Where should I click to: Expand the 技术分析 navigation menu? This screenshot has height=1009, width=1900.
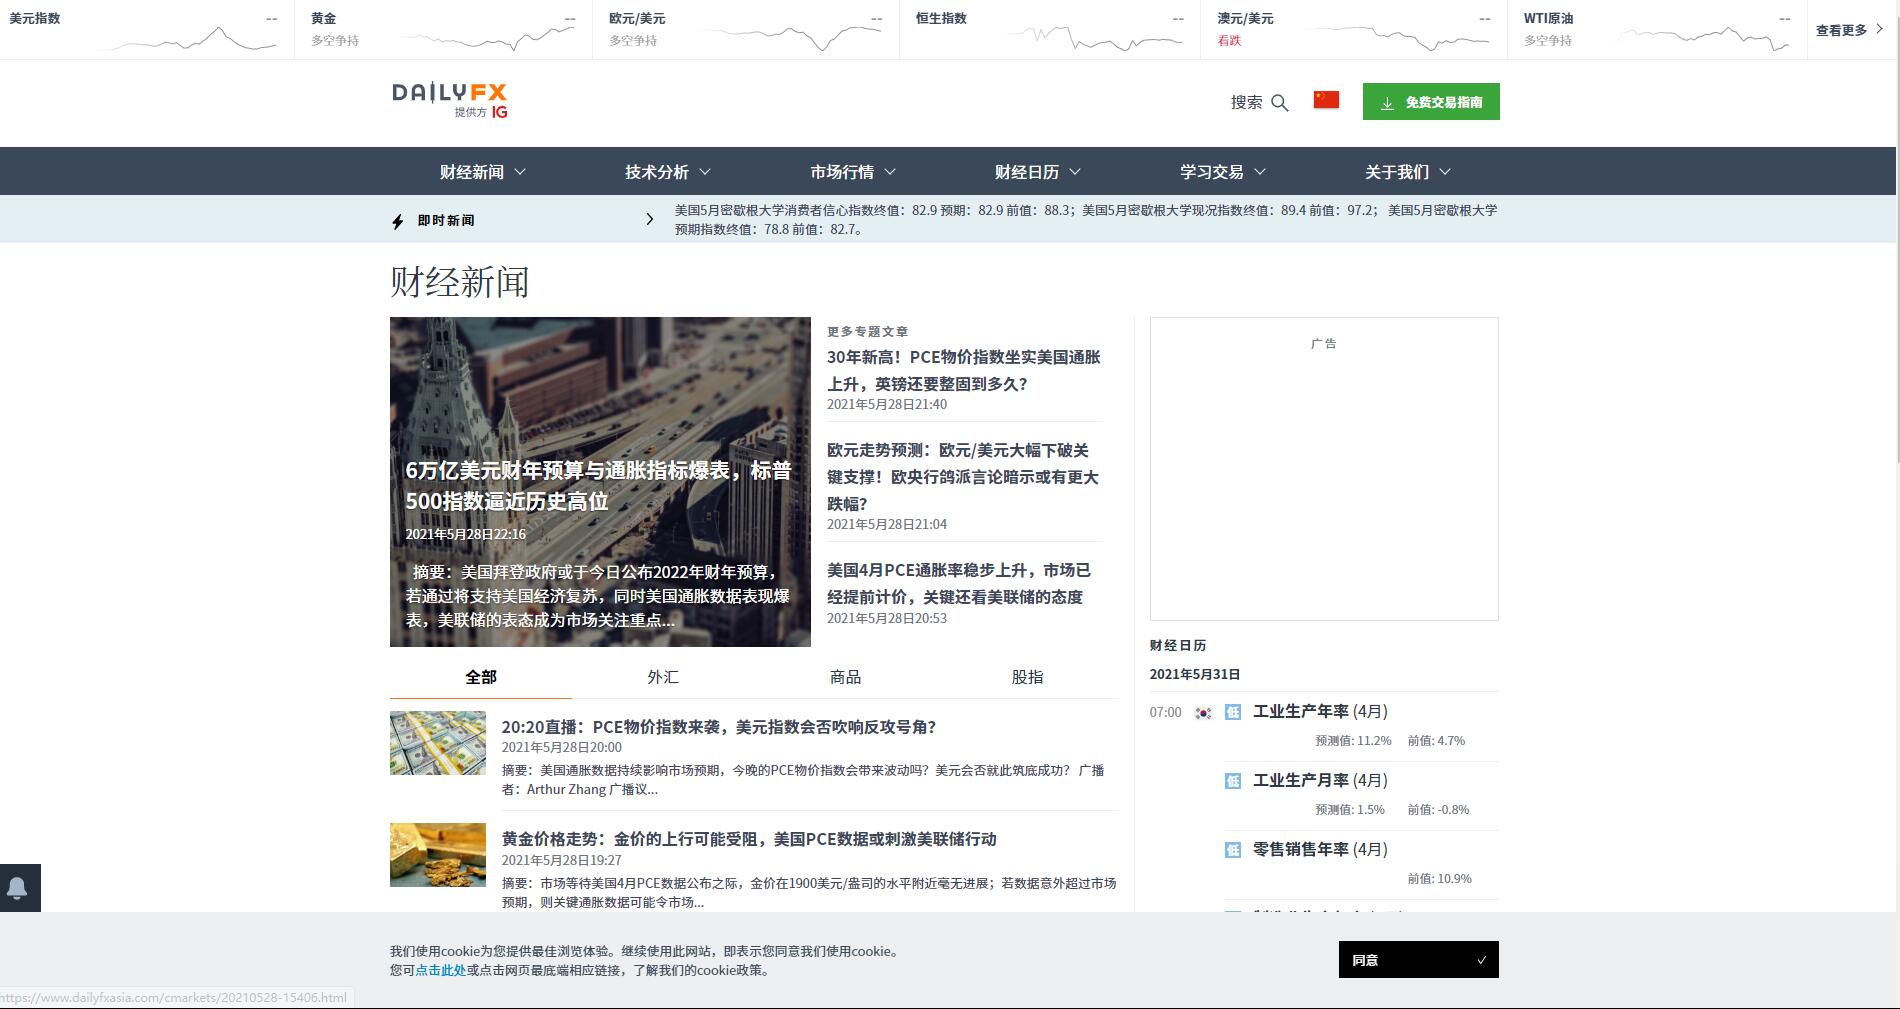667,172
